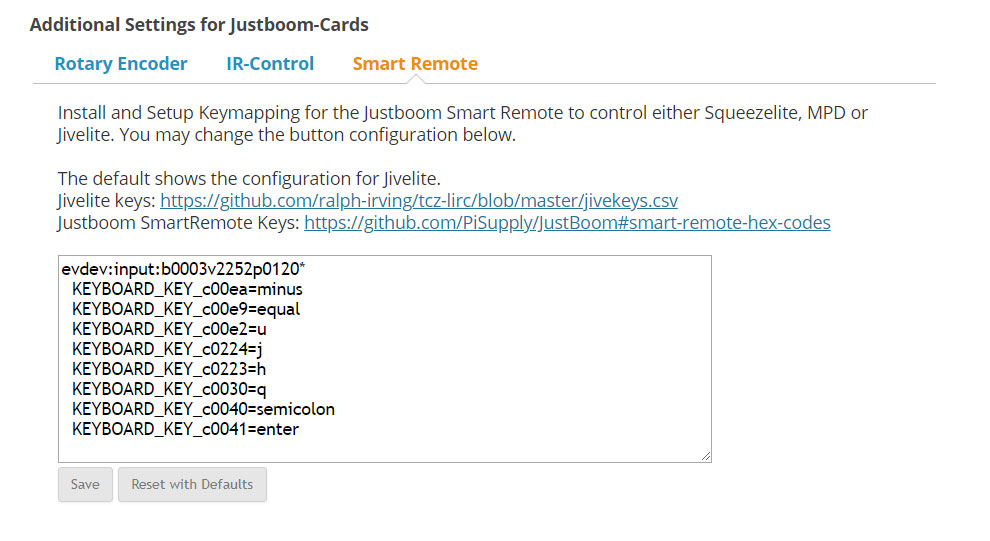This screenshot has height=541, width=990.
Task: Click the KEYBOARD_KEY_c0224=j line
Action: [167, 349]
